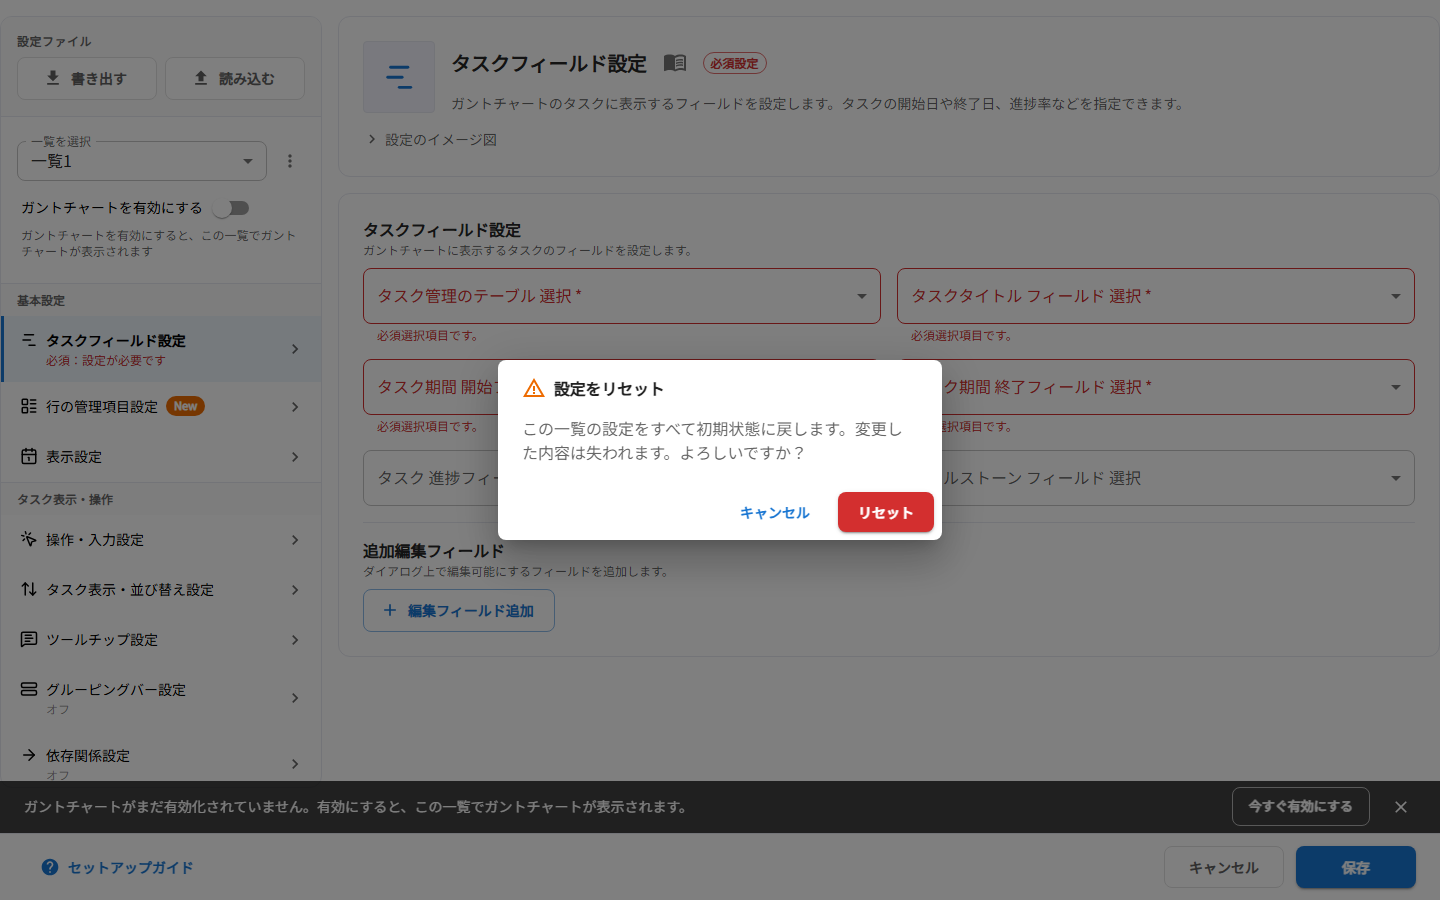Open 行の管理項目設定 menu item
This screenshot has height=900, width=1440.
161,406
